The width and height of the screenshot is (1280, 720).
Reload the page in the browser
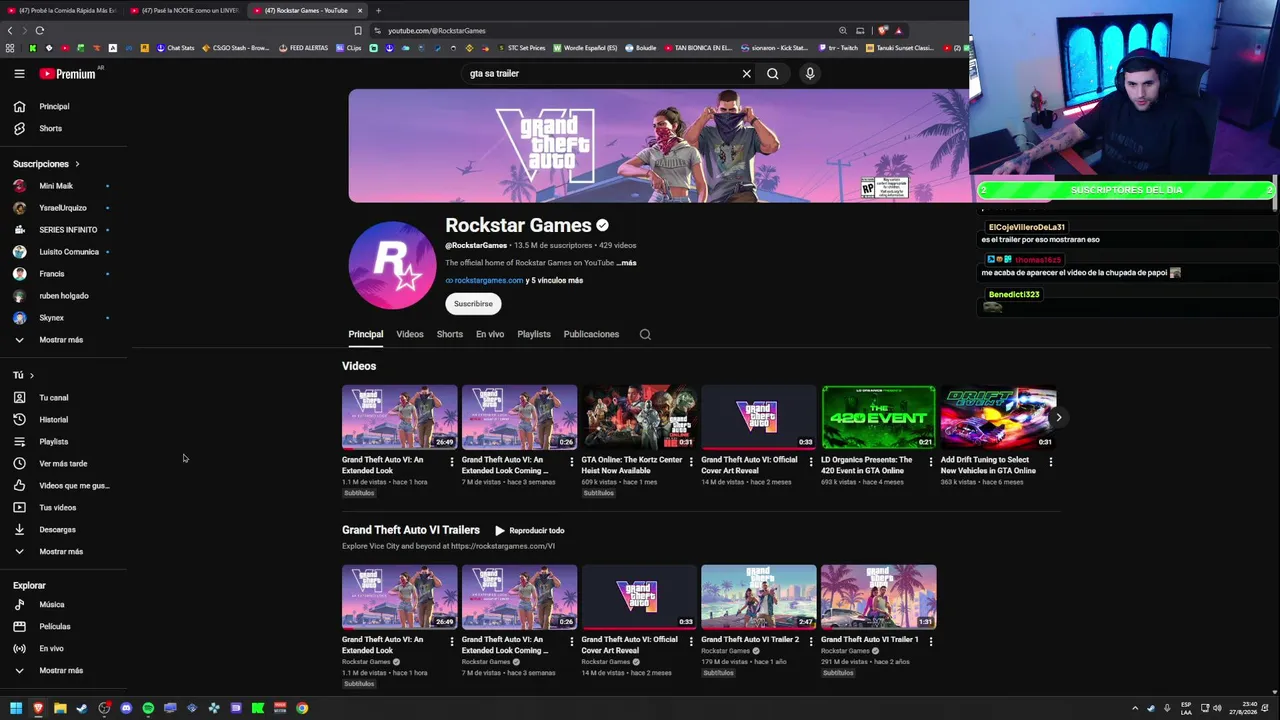coord(40,30)
